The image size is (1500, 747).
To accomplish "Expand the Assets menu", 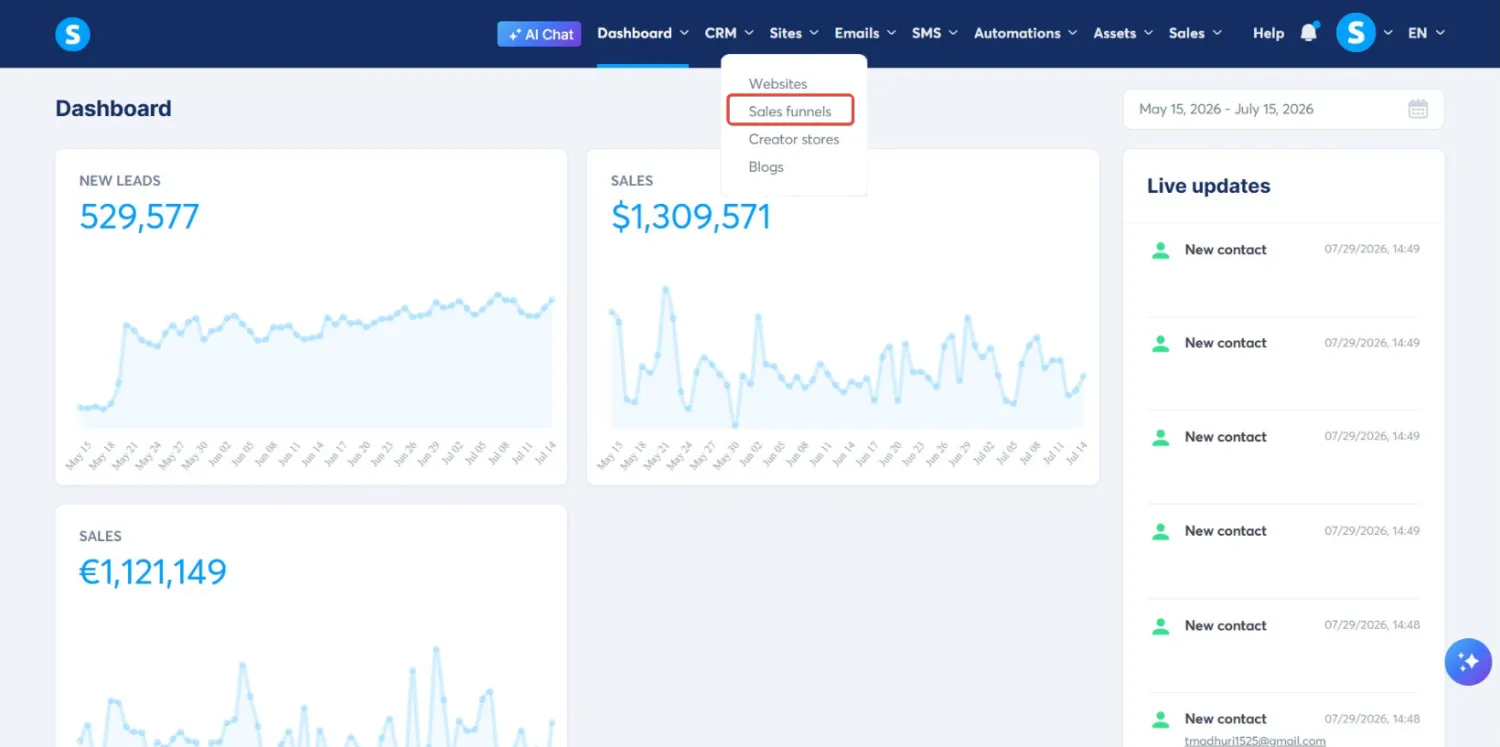I will 1123,33.
